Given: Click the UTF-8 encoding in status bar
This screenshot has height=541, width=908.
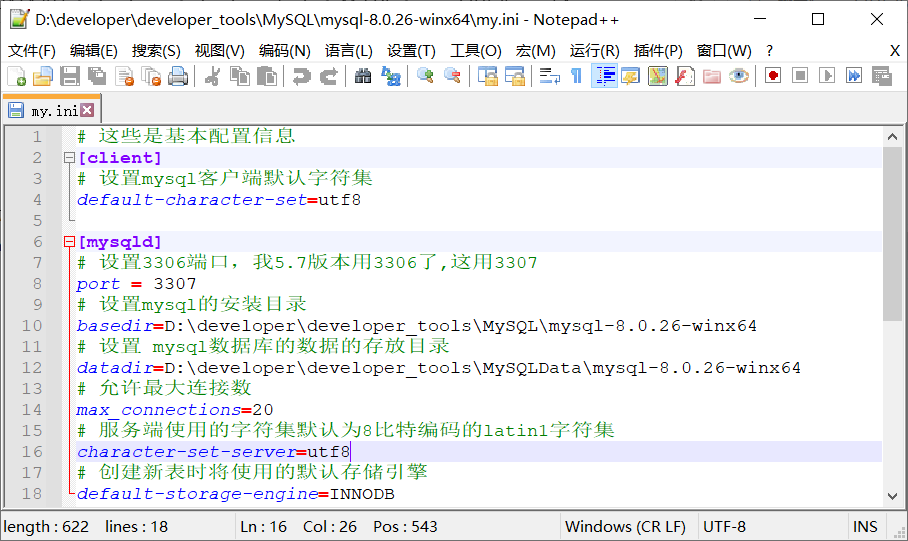Looking at the screenshot, I should coord(724,526).
